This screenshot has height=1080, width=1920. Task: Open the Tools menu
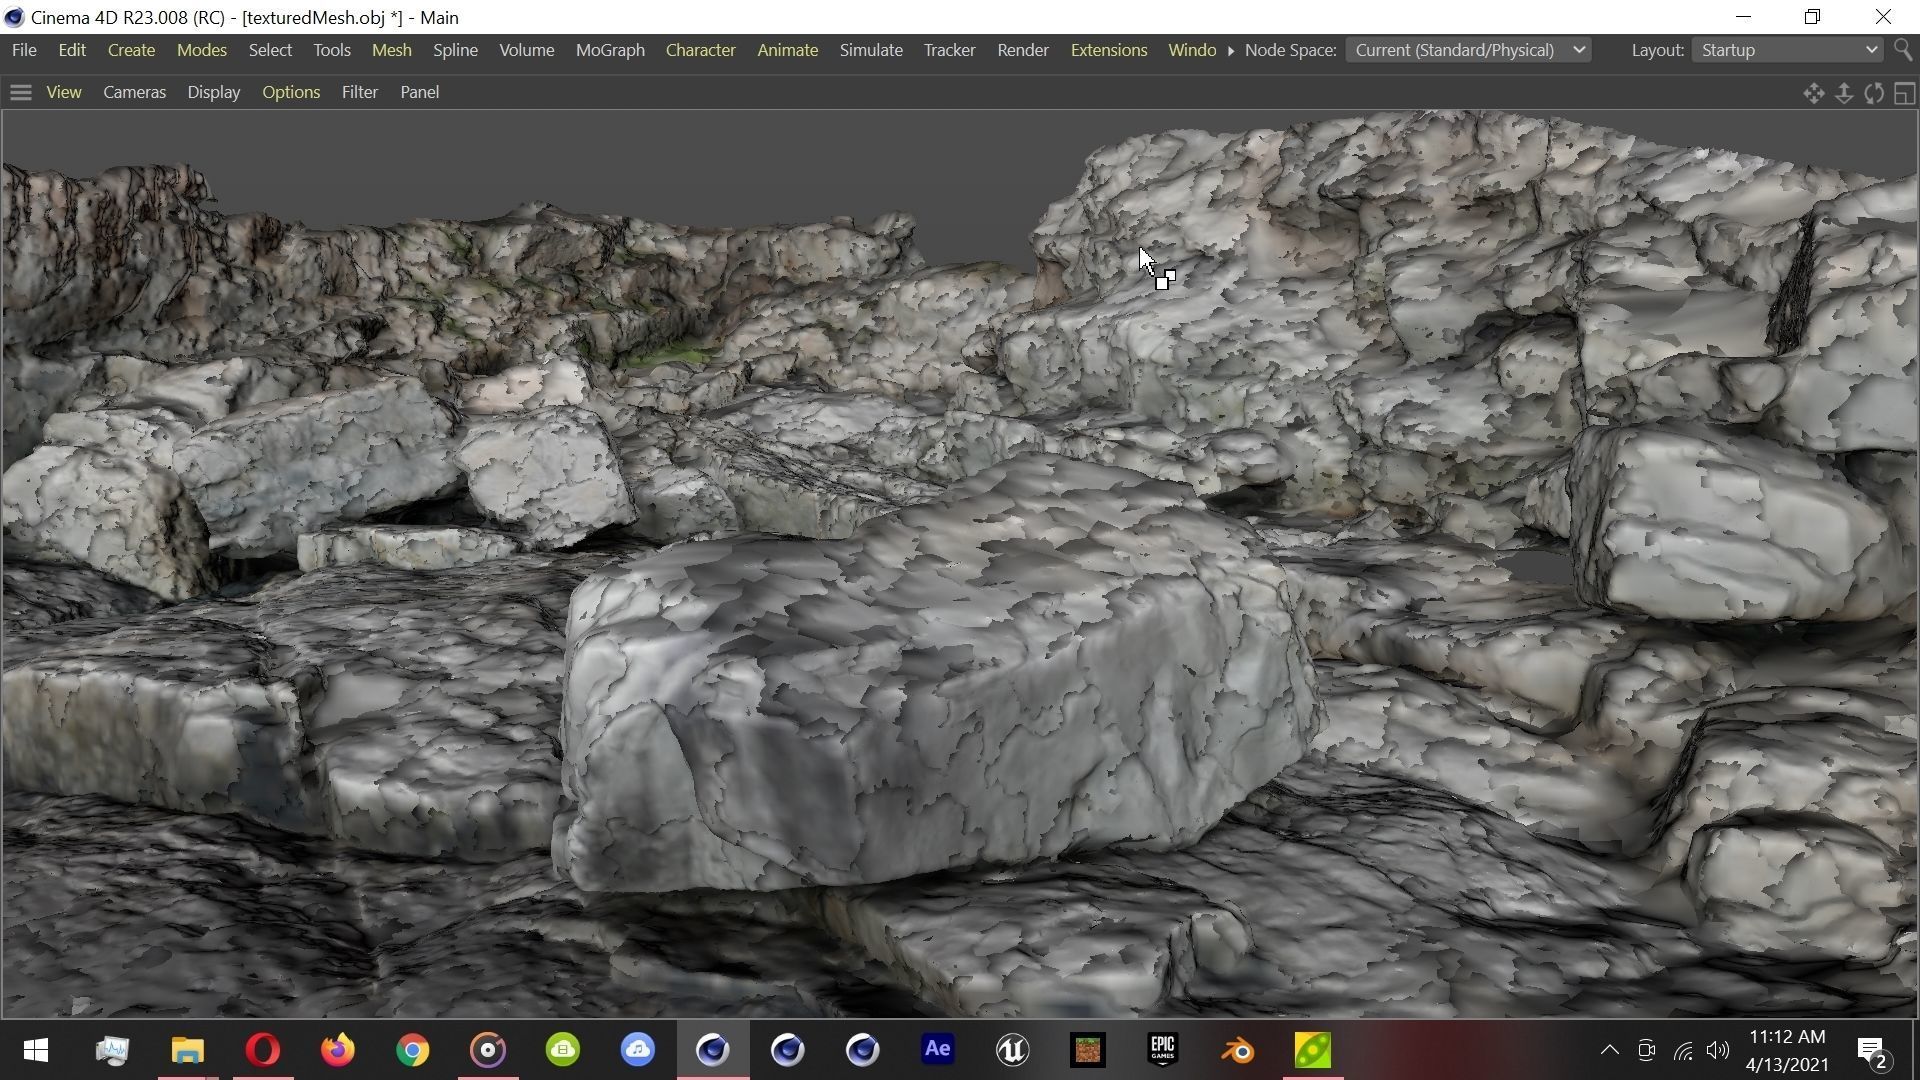click(331, 50)
